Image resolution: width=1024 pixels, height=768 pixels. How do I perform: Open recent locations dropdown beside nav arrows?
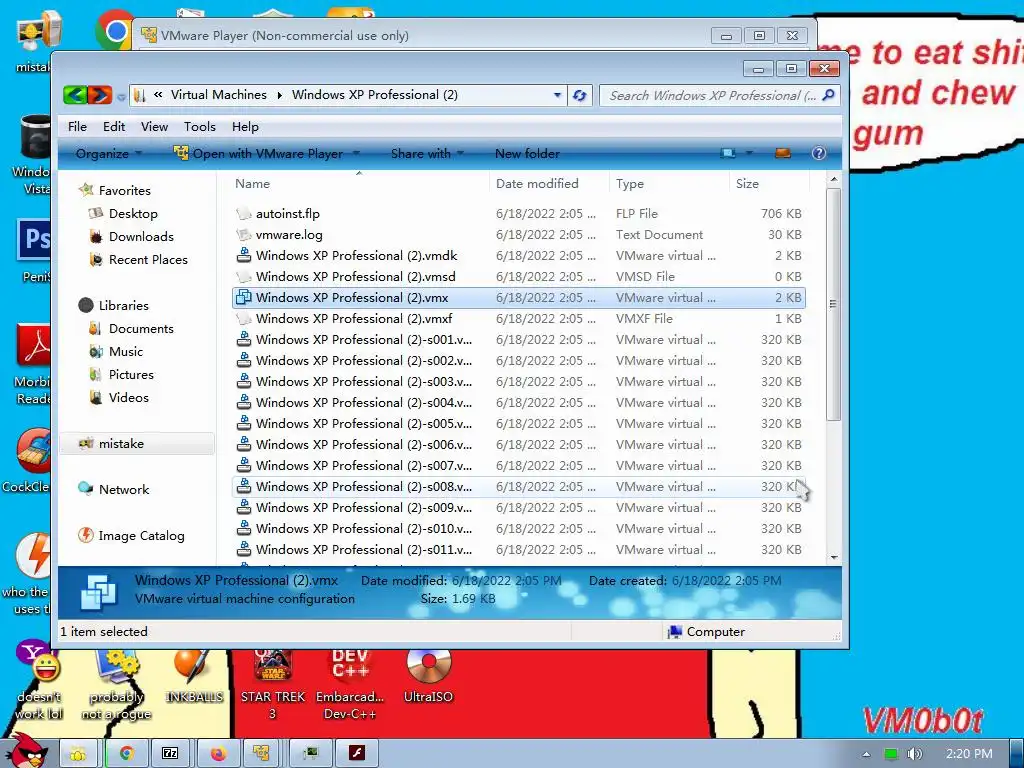[121, 97]
